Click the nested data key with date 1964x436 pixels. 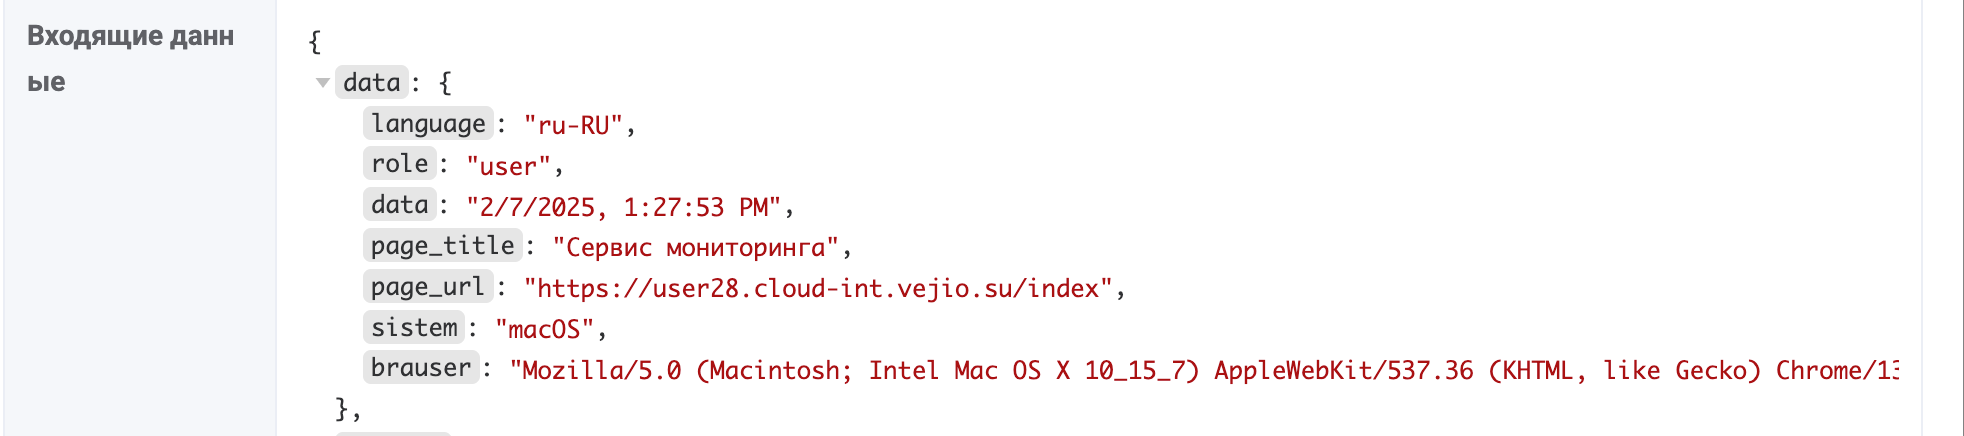(399, 205)
